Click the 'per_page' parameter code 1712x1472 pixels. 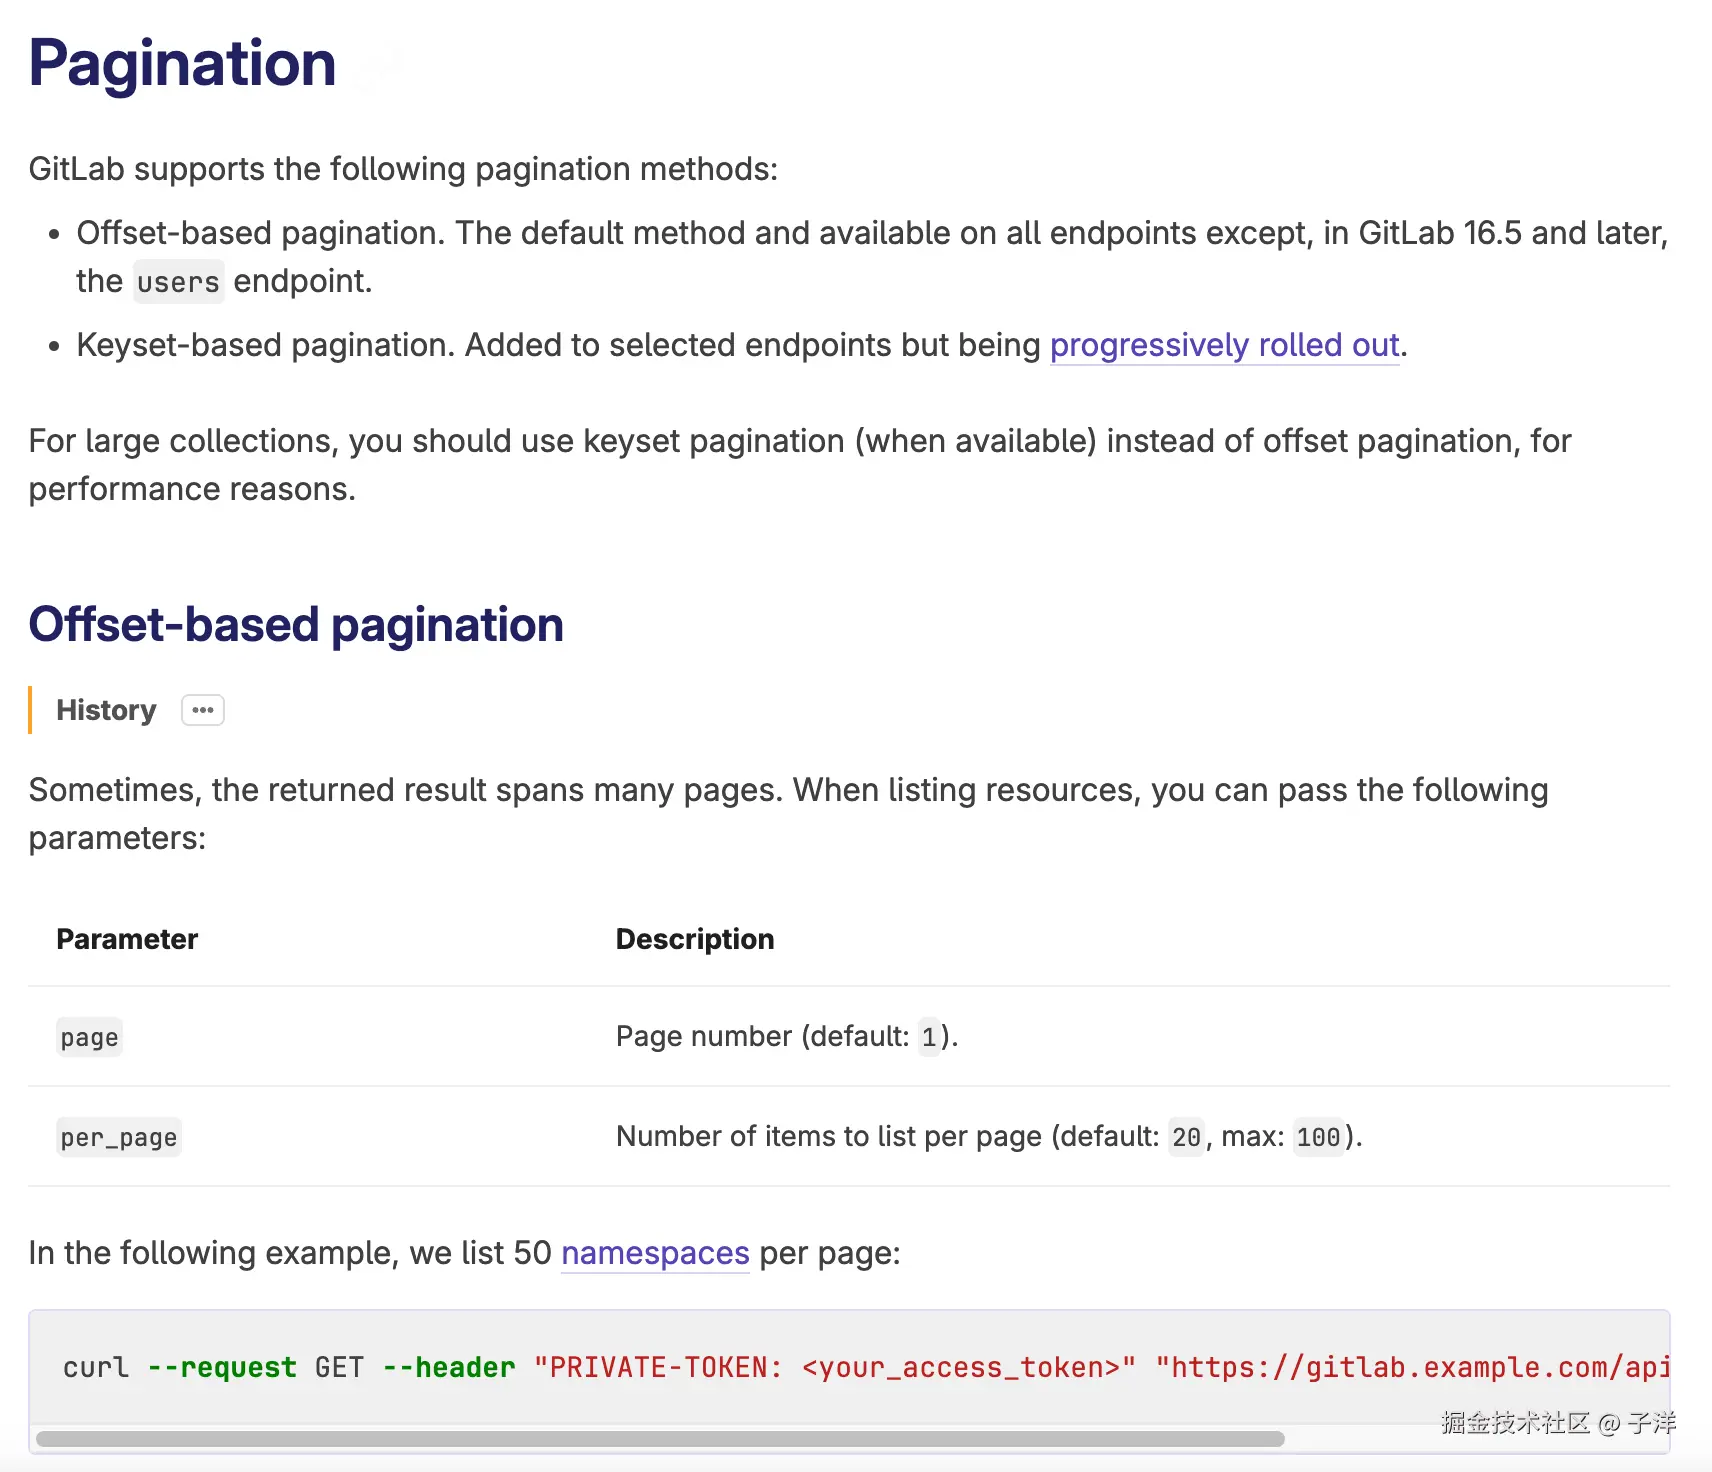point(118,1138)
